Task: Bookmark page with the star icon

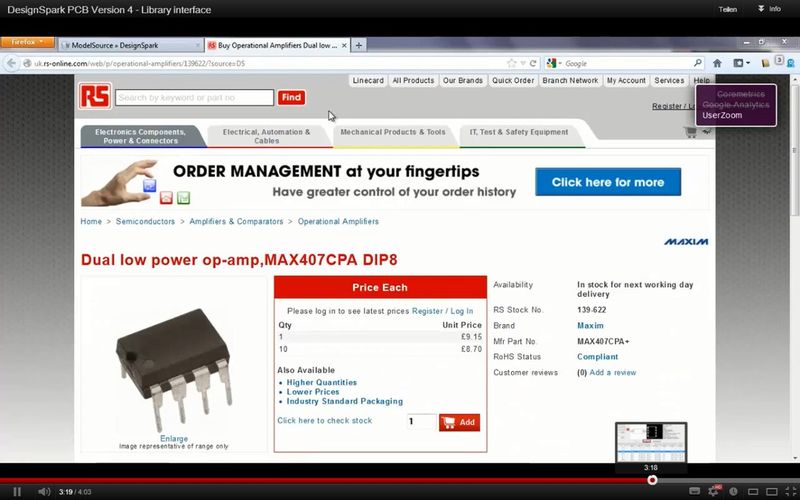Action: pyautogui.click(x=512, y=63)
